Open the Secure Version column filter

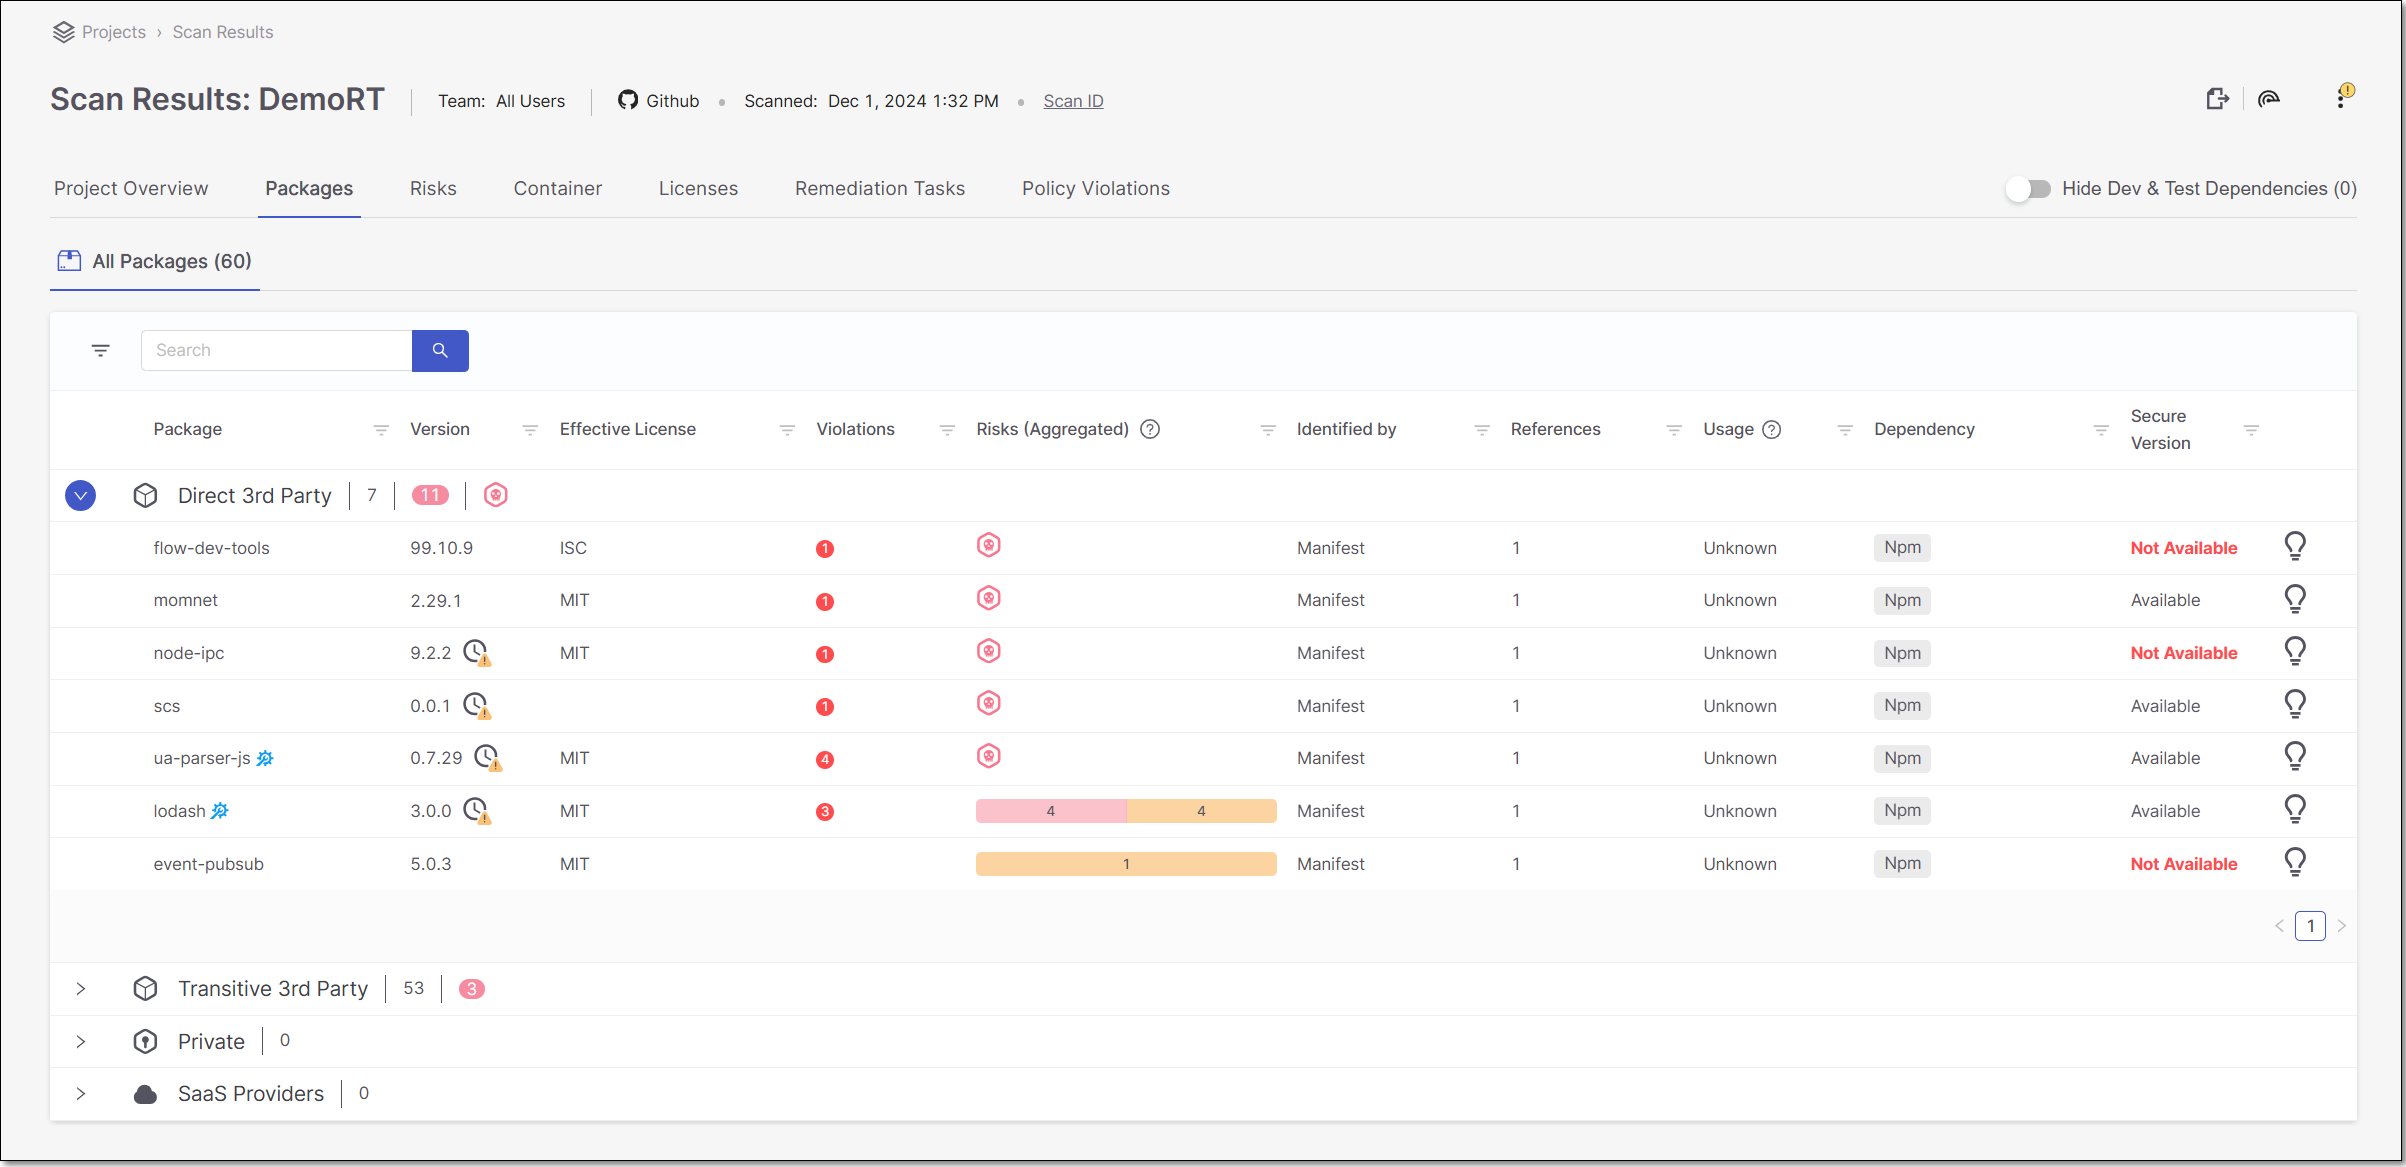tap(2251, 430)
